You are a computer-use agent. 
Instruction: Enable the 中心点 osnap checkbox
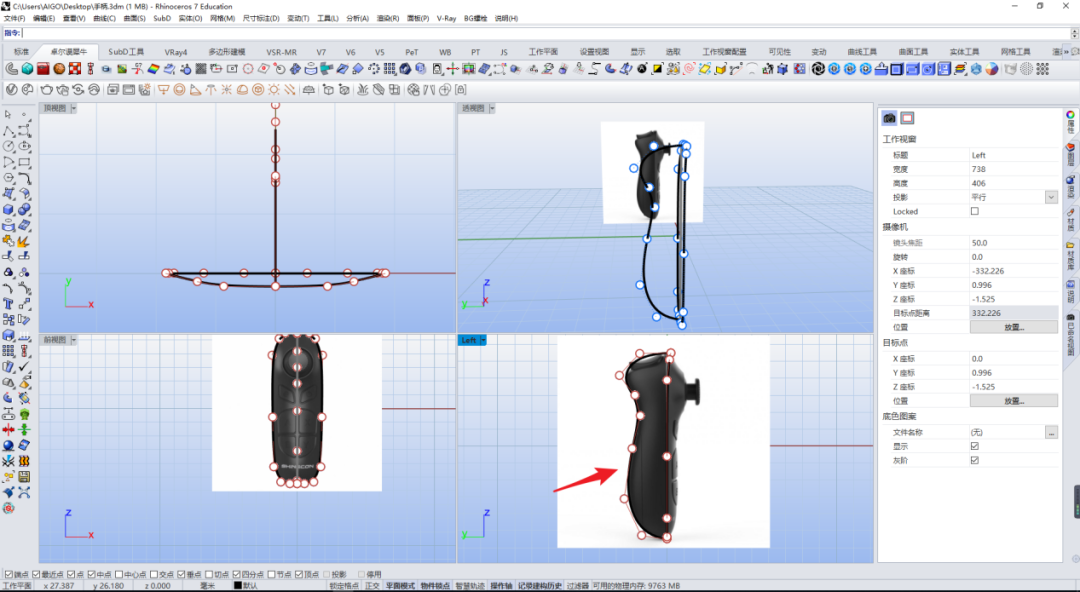point(119,574)
